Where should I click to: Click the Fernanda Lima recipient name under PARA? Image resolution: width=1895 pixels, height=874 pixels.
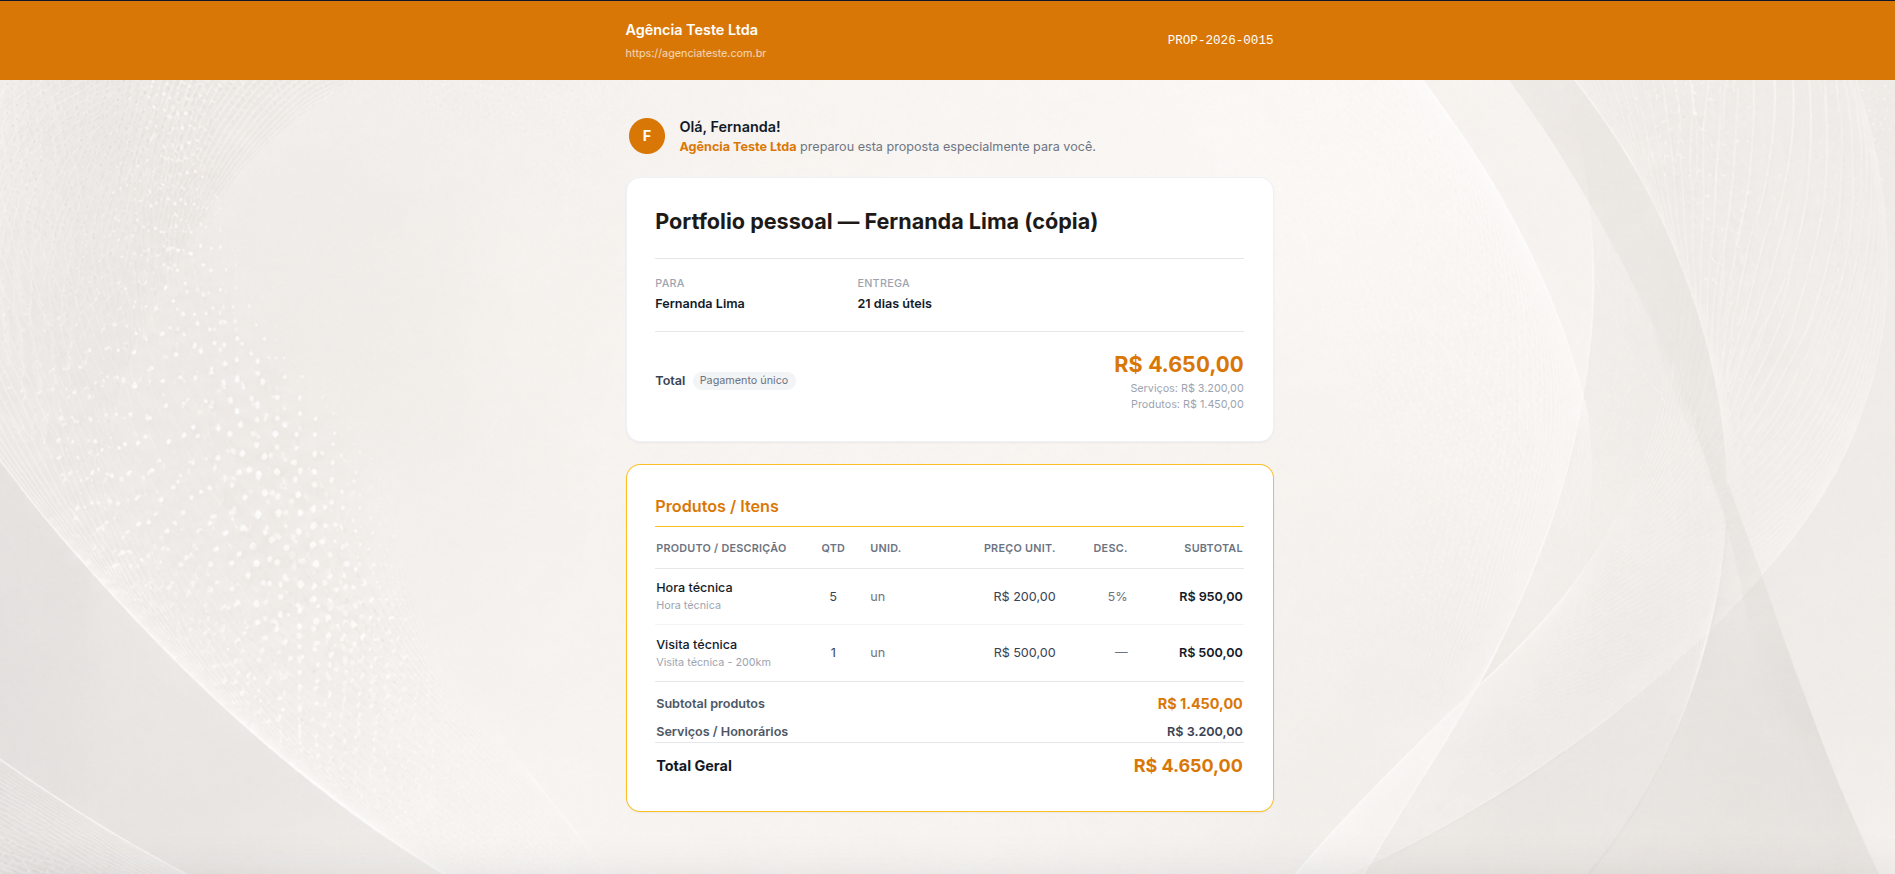(x=700, y=304)
